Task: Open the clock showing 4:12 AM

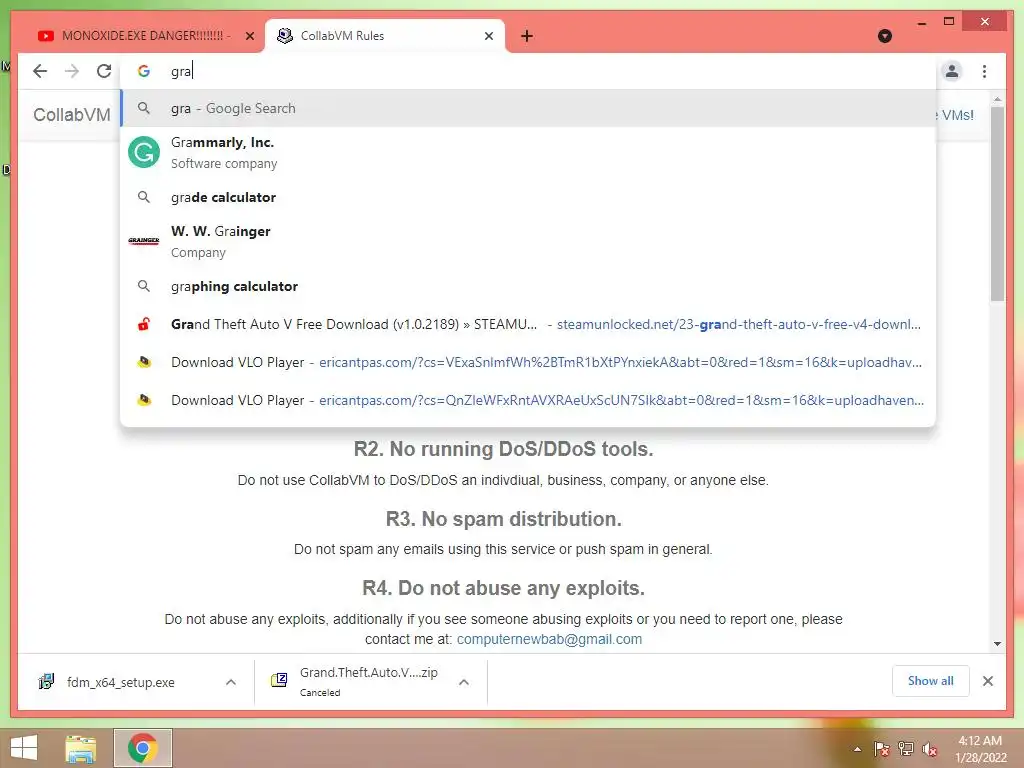Action: click(x=980, y=749)
